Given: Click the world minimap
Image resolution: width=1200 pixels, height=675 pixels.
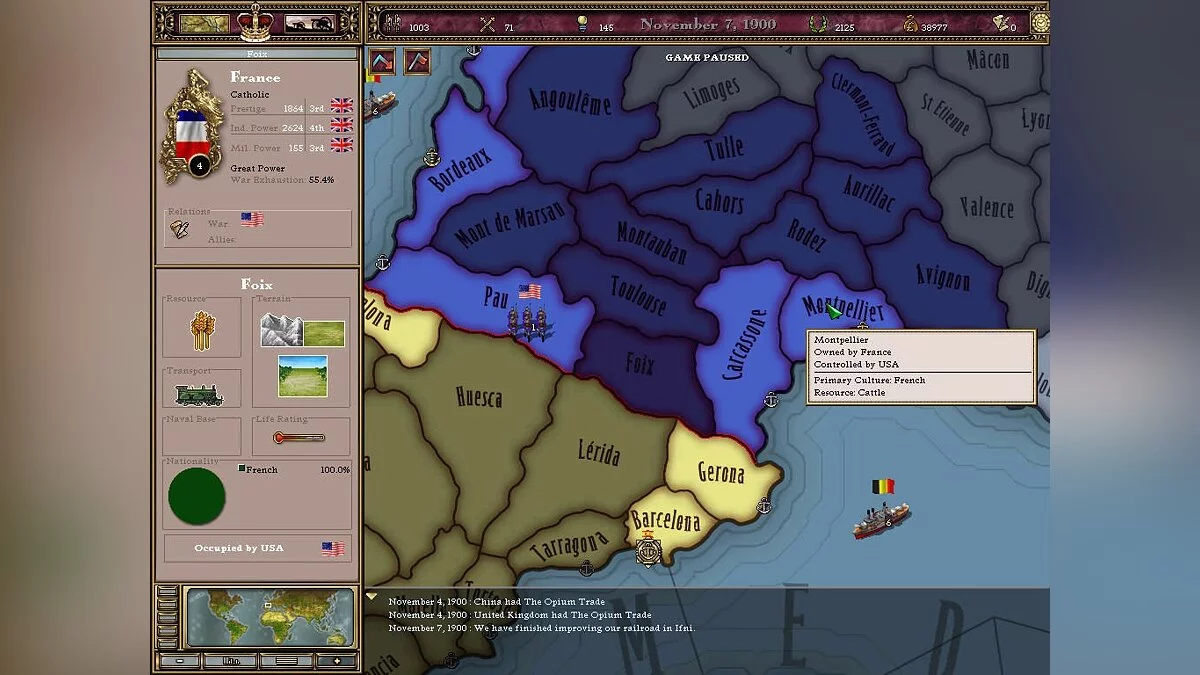Looking at the screenshot, I should coord(270,618).
